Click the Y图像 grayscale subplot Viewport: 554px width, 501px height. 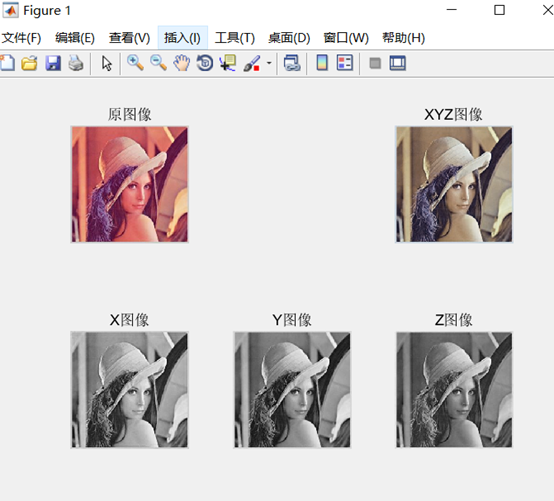click(x=292, y=390)
